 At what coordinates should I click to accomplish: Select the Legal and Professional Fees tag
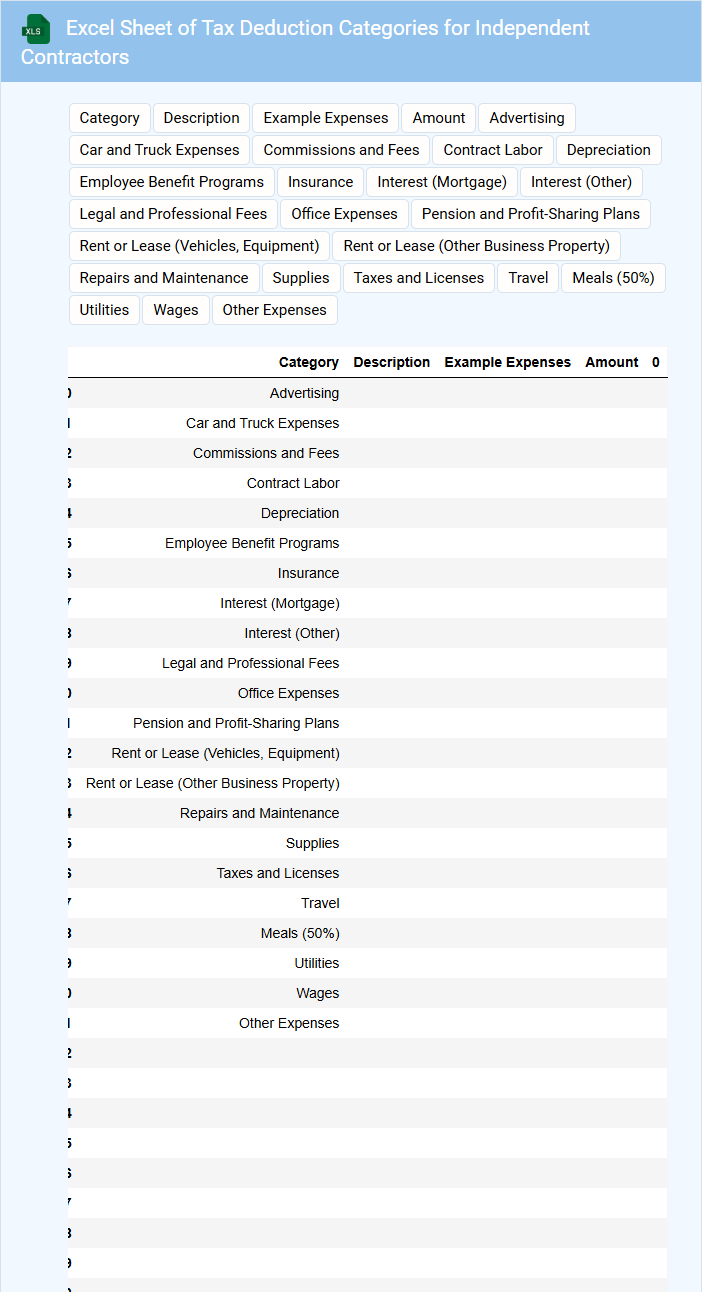click(174, 214)
